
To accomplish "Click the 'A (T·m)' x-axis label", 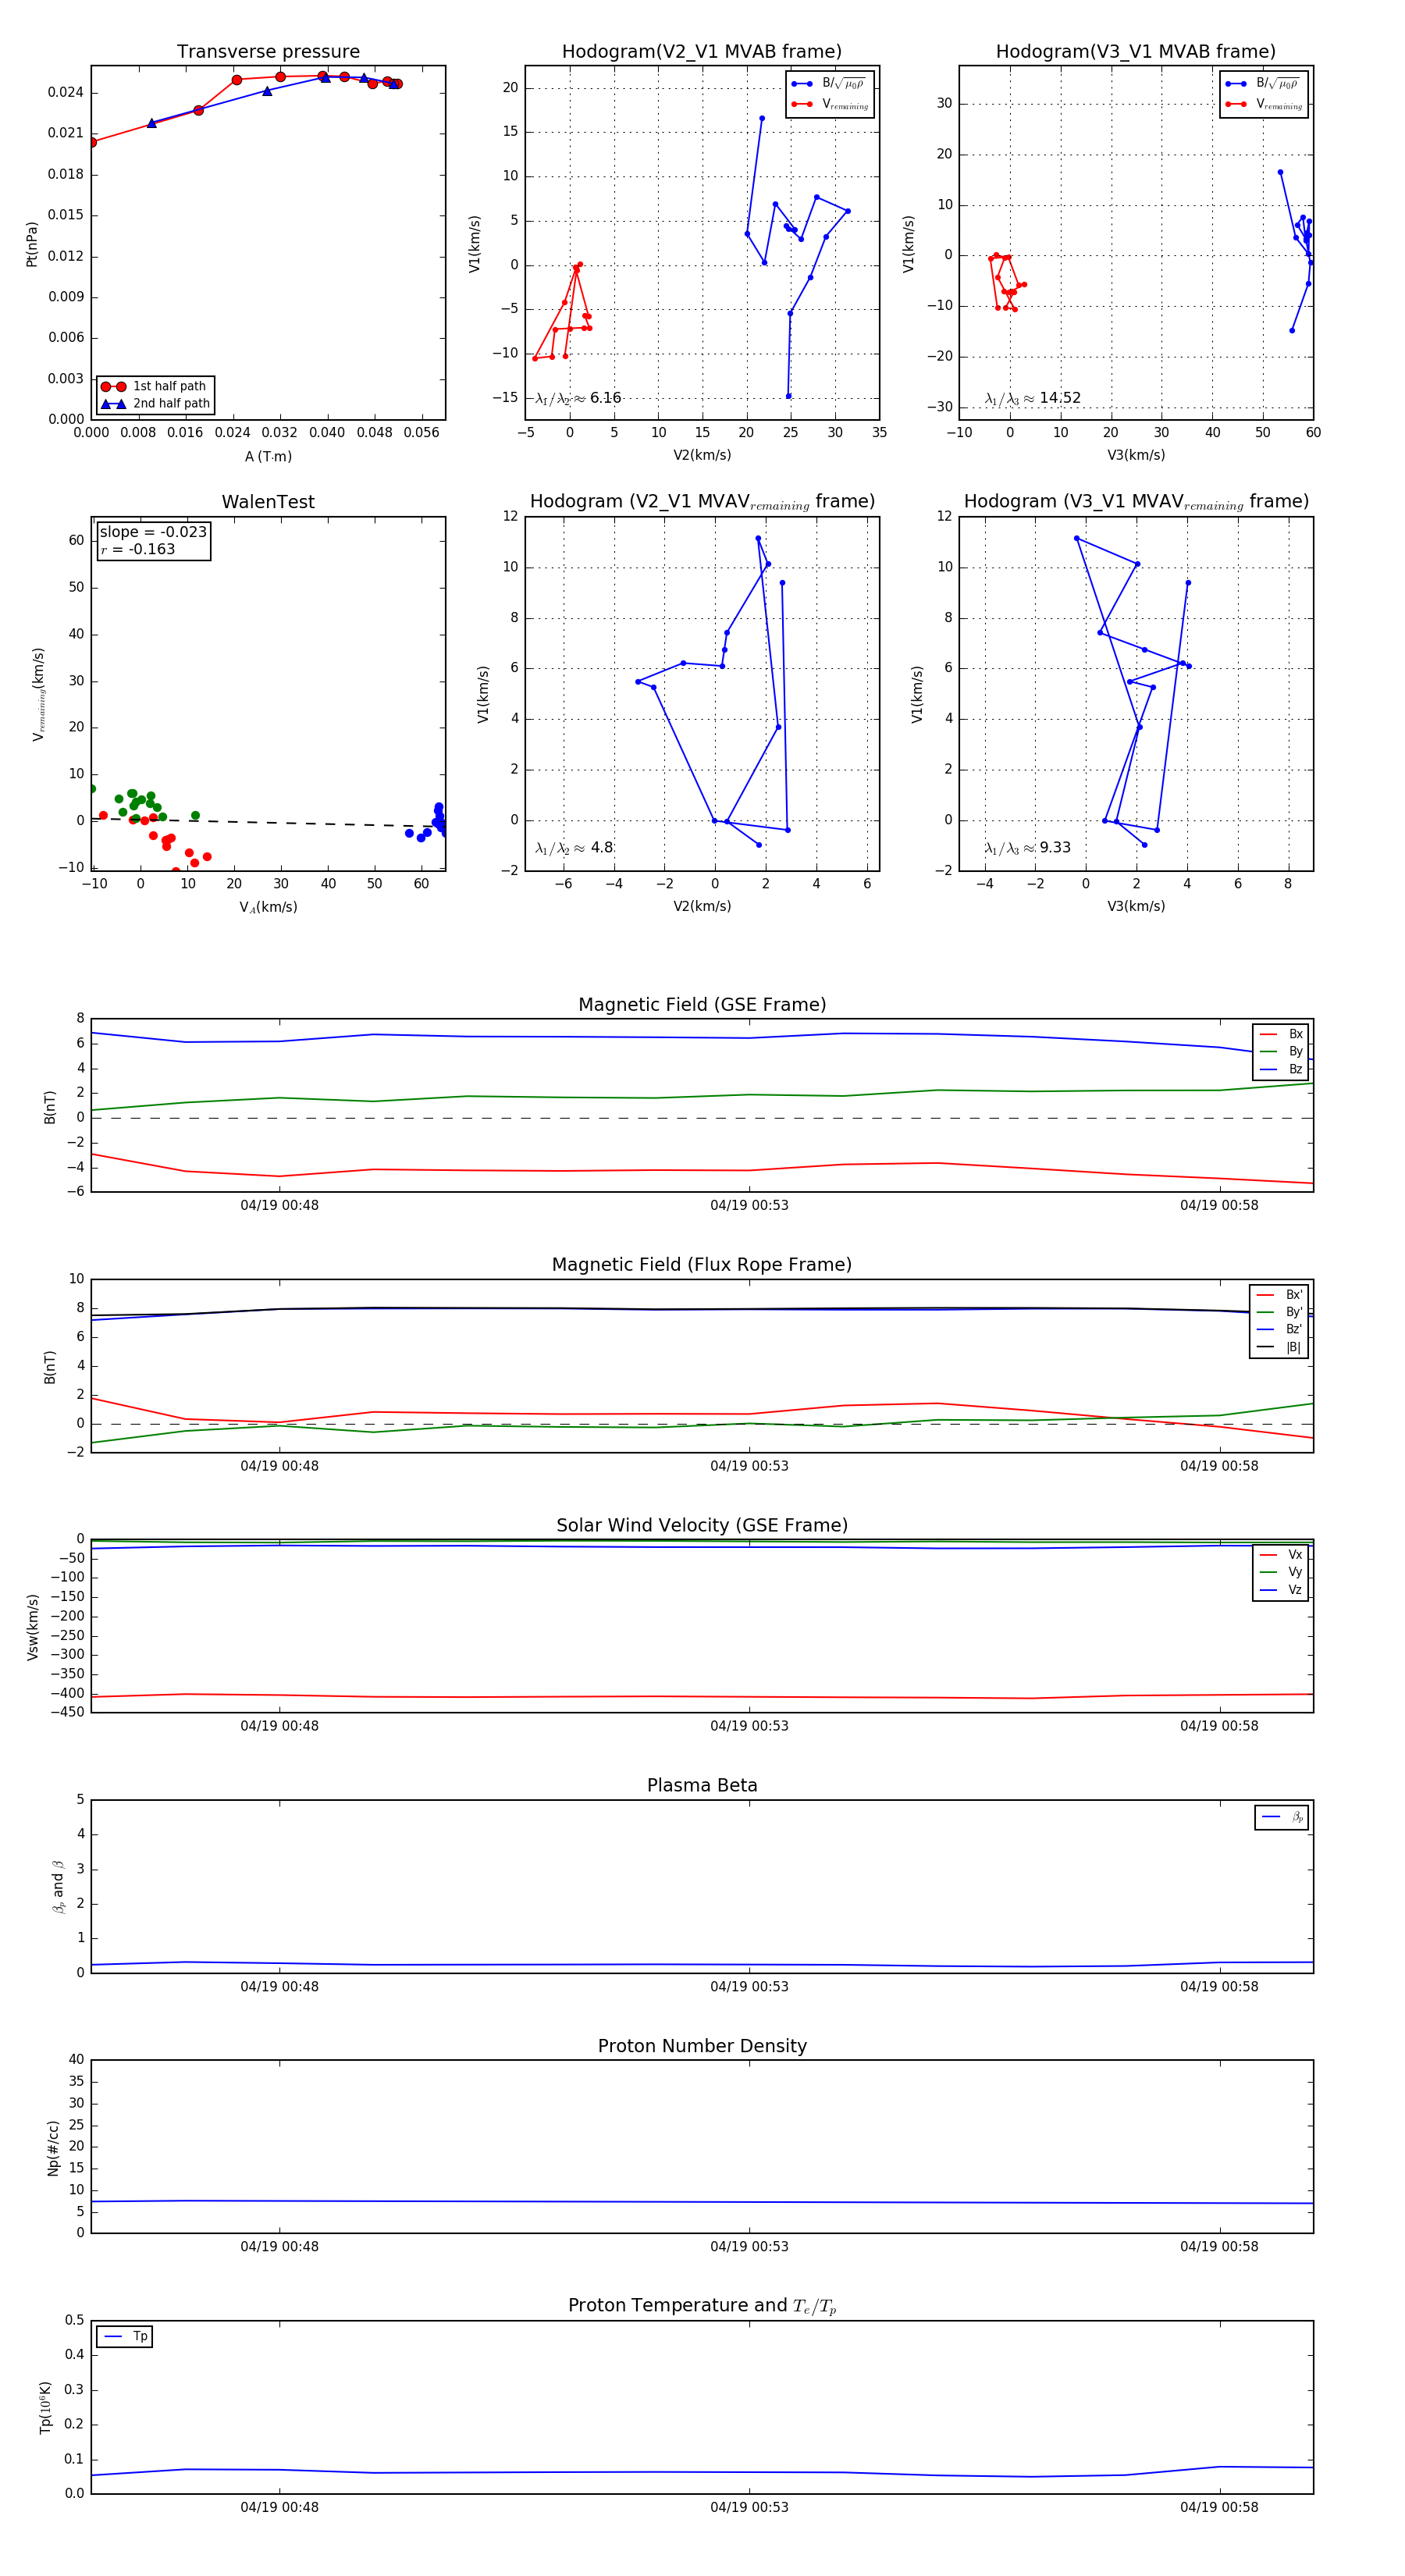I will pos(268,457).
